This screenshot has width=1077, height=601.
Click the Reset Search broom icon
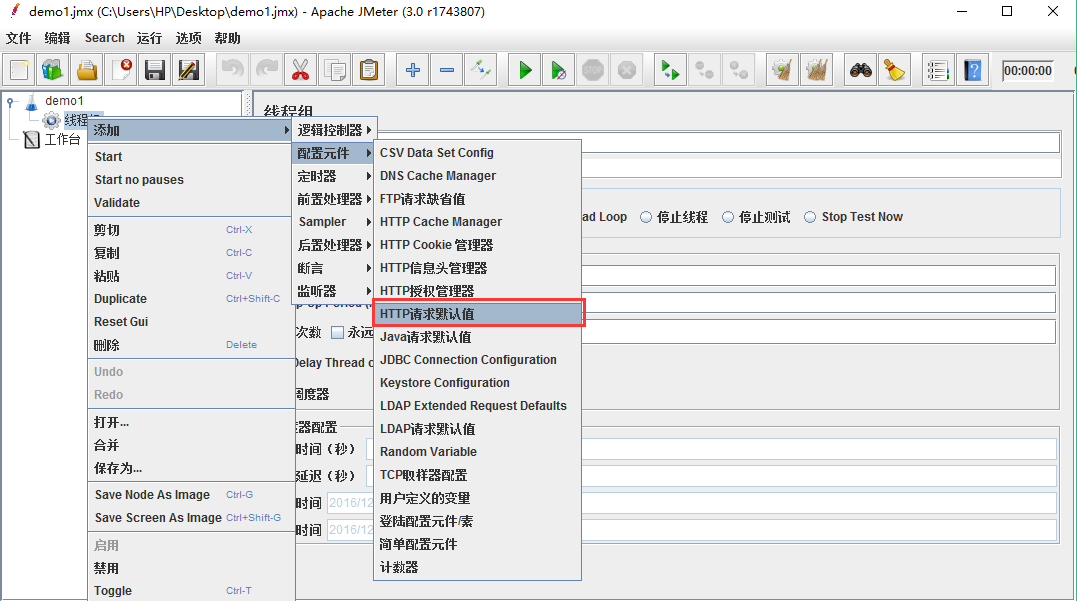tap(894, 70)
